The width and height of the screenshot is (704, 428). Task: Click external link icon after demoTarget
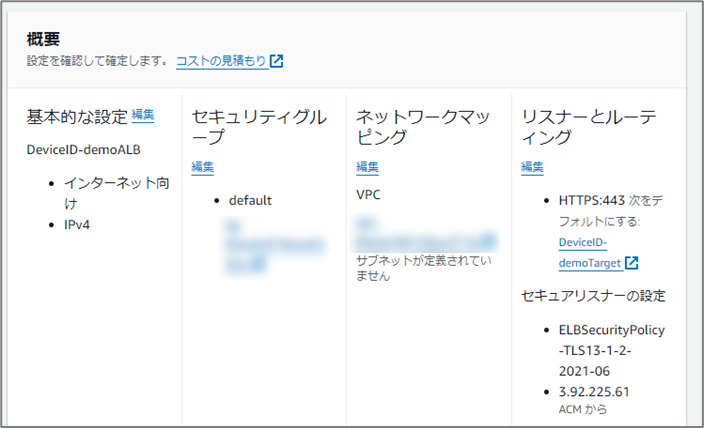tap(632, 263)
